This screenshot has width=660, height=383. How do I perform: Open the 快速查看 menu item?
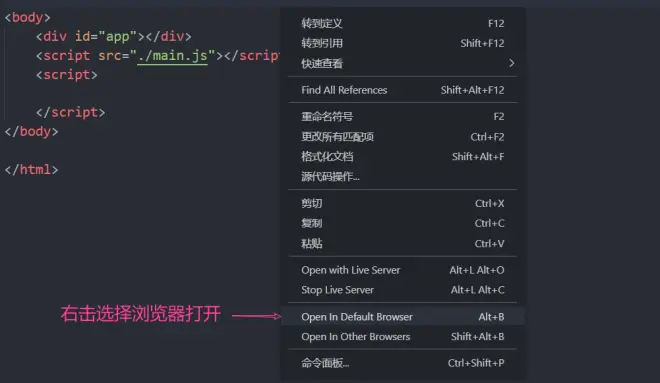[402, 64]
